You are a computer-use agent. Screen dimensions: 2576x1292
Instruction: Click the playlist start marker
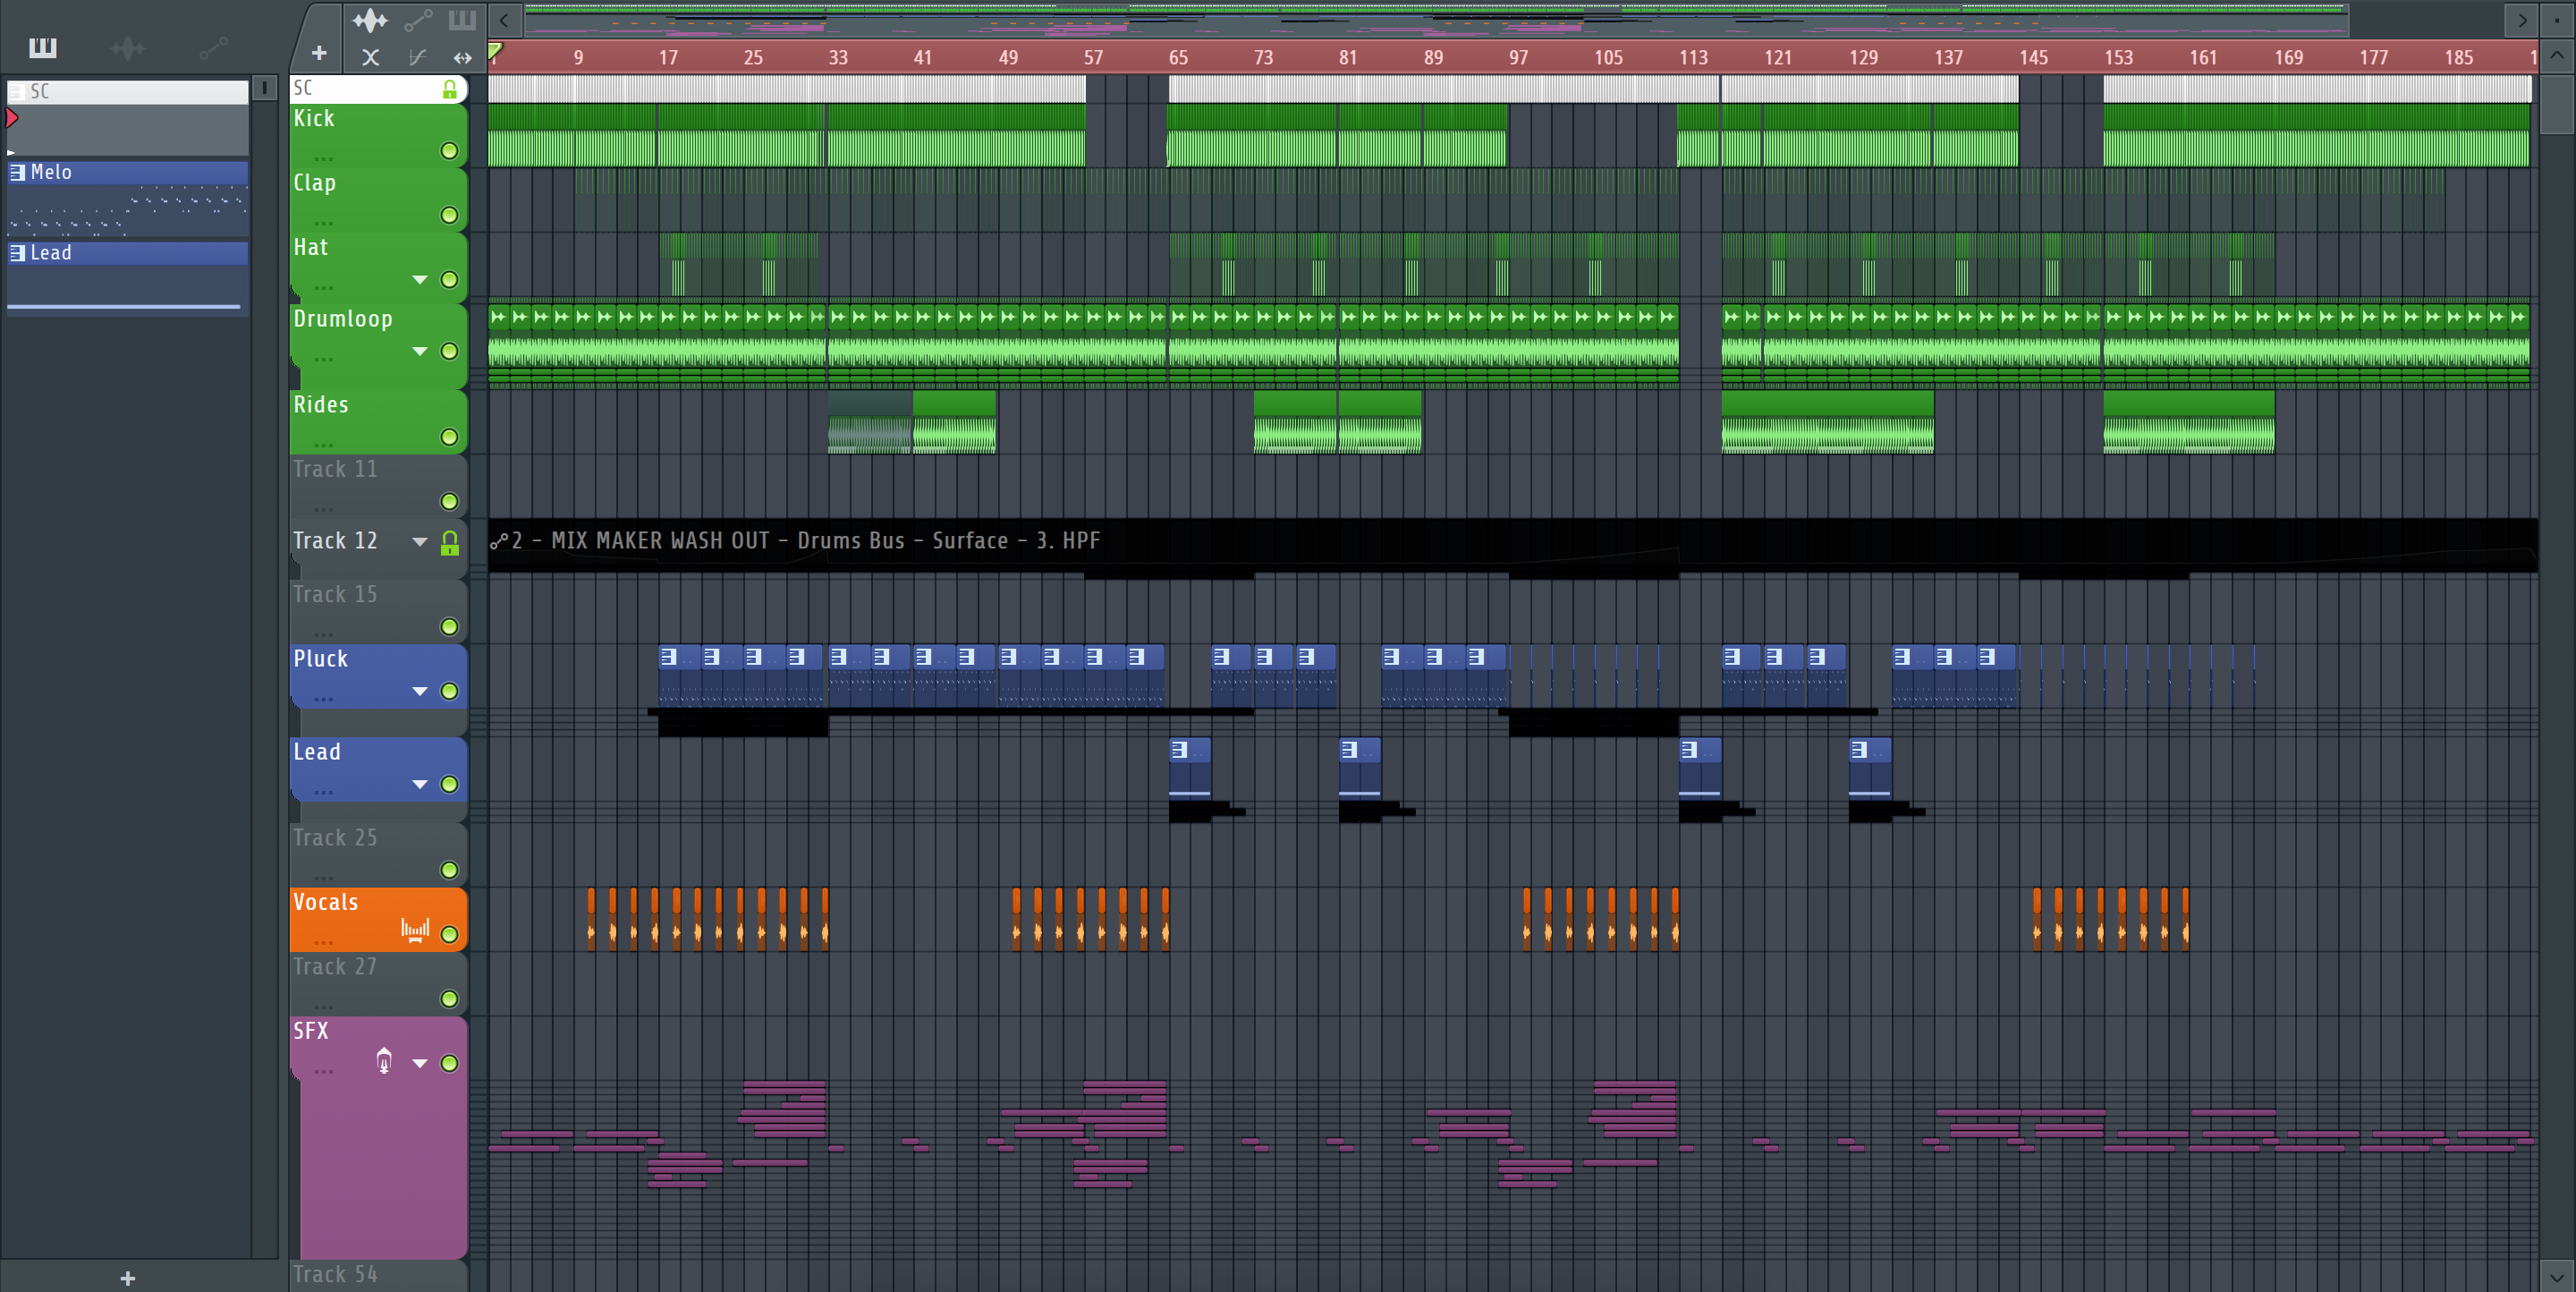click(x=495, y=50)
